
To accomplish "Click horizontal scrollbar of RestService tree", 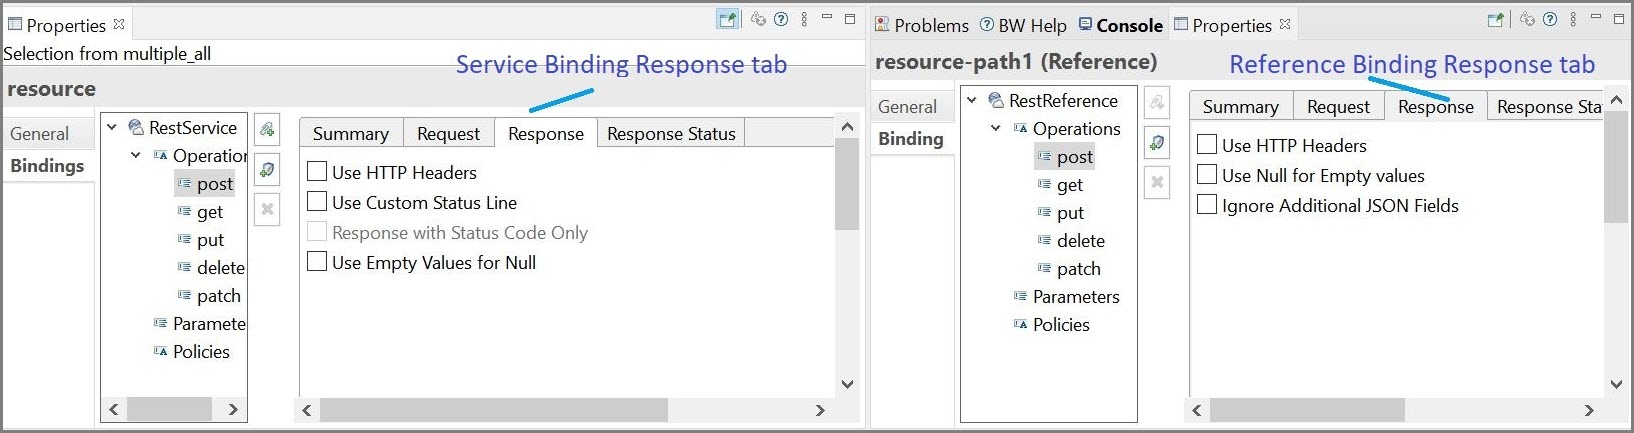I will tap(169, 409).
